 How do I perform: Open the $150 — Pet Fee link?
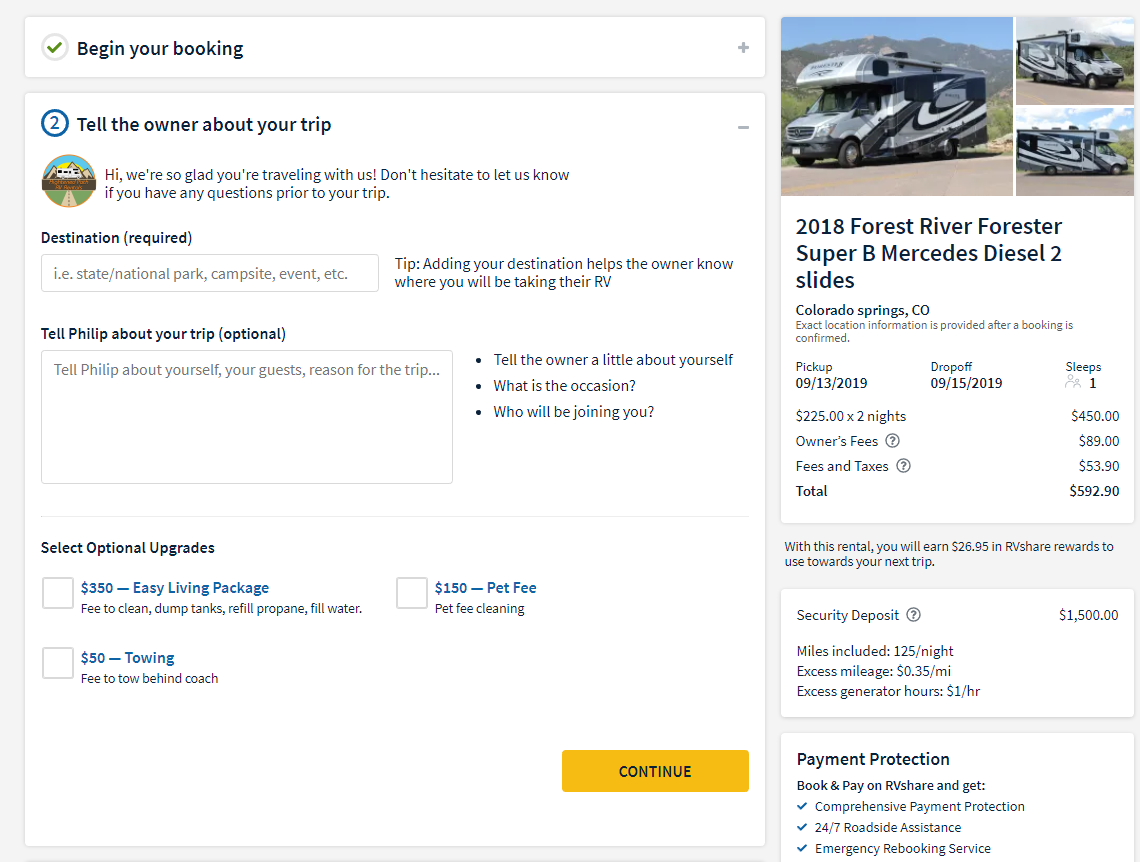coord(486,587)
